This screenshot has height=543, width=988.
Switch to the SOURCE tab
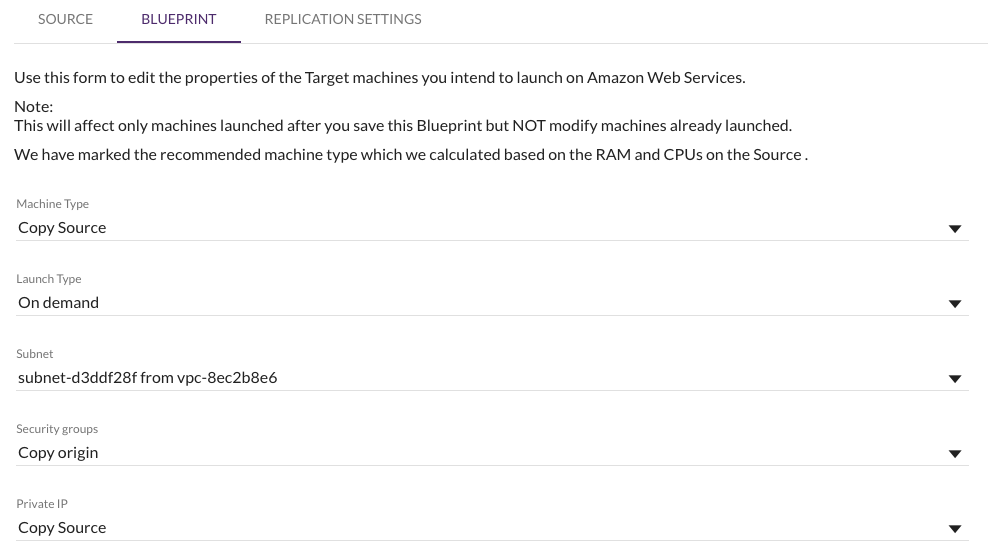click(x=66, y=20)
